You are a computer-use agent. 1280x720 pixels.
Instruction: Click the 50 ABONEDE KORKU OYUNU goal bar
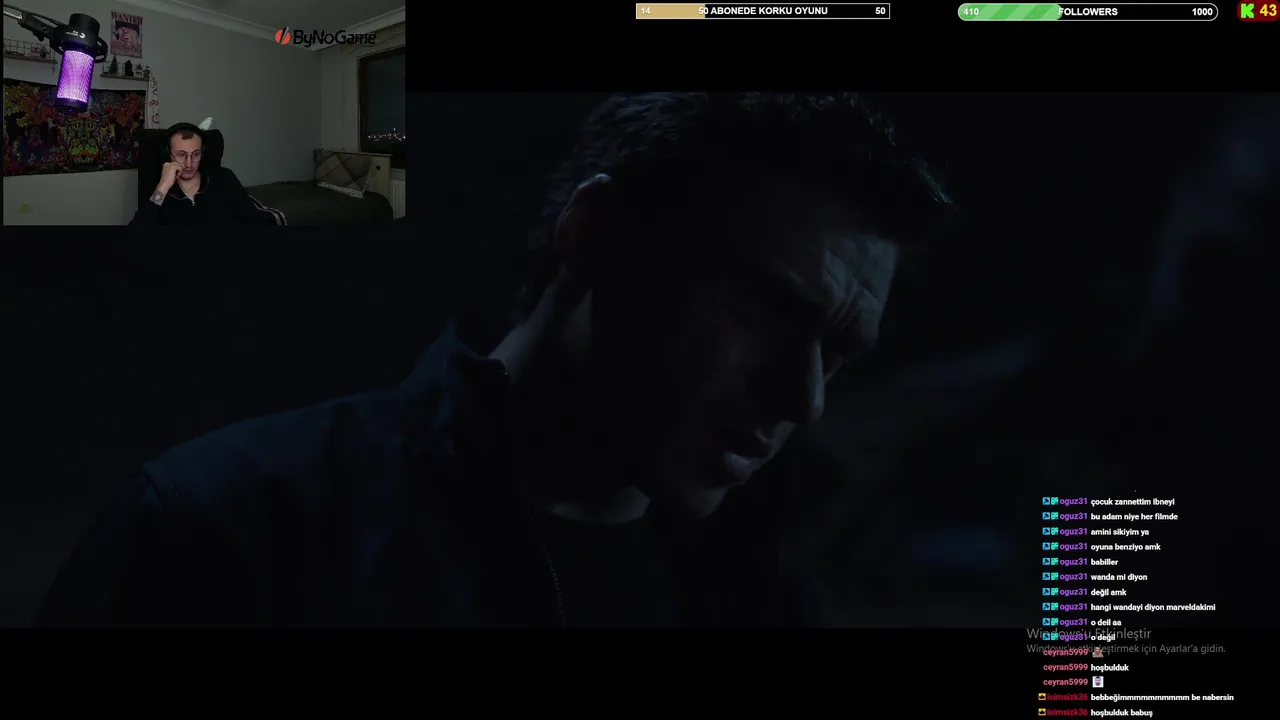point(762,11)
